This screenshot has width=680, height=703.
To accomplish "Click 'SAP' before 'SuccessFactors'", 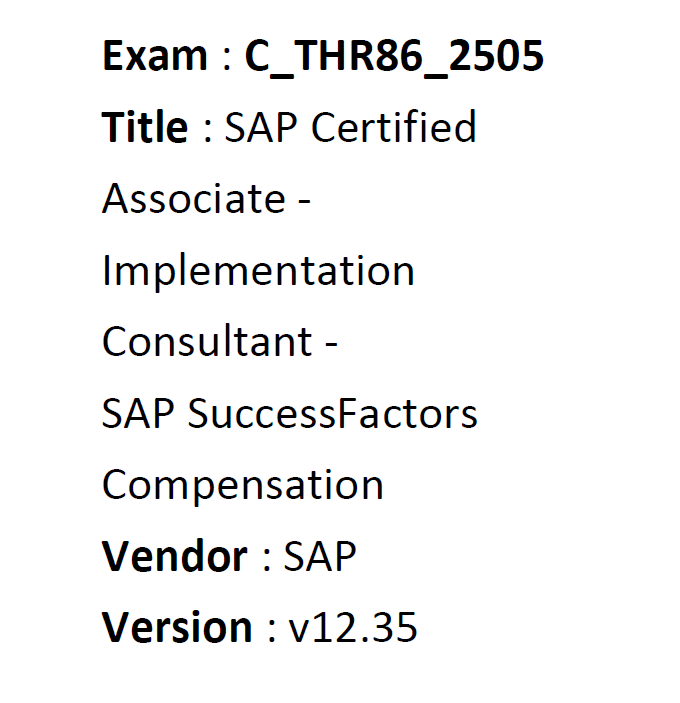I will (x=138, y=413).
